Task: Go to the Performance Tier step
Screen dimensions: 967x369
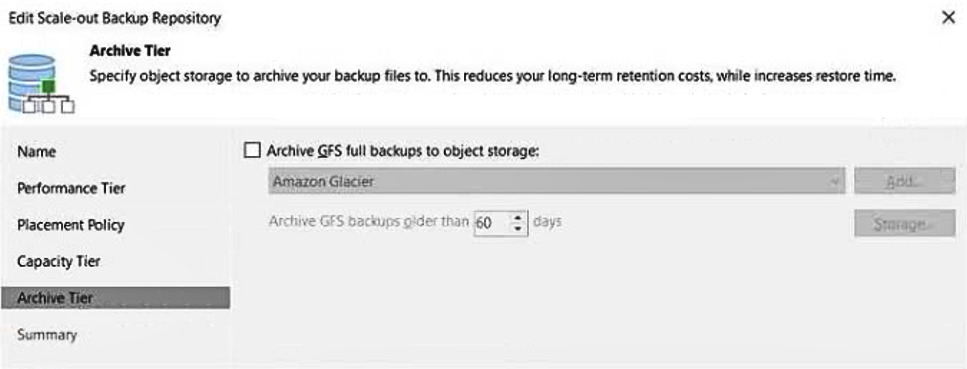Action: click(71, 188)
